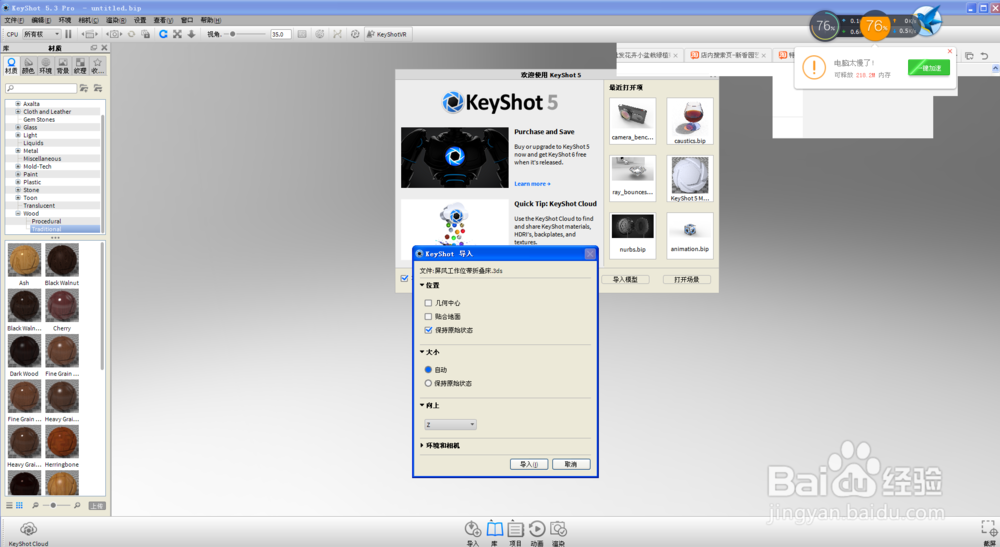Click the Import (导入) button in import dialog
This screenshot has width=1000, height=547.
coord(529,464)
